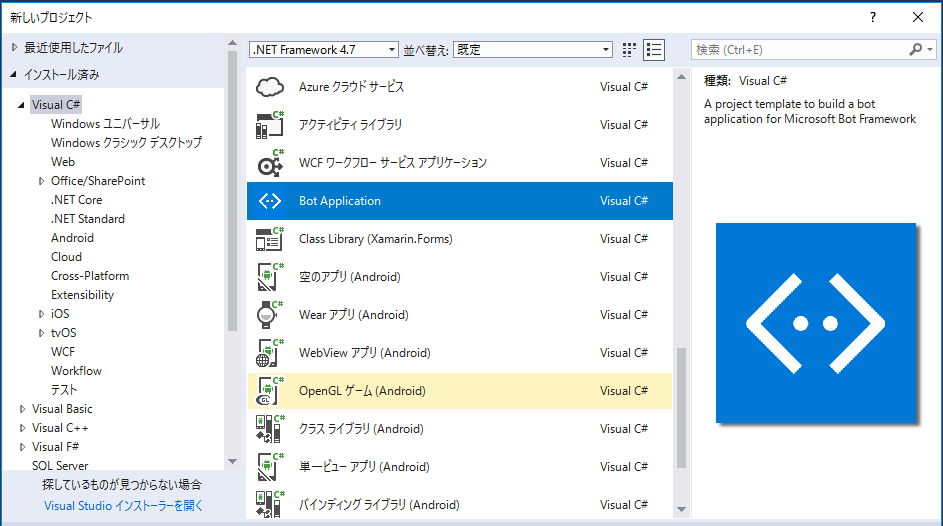Select the Extensibility category
The image size is (943, 526).
click(x=82, y=295)
